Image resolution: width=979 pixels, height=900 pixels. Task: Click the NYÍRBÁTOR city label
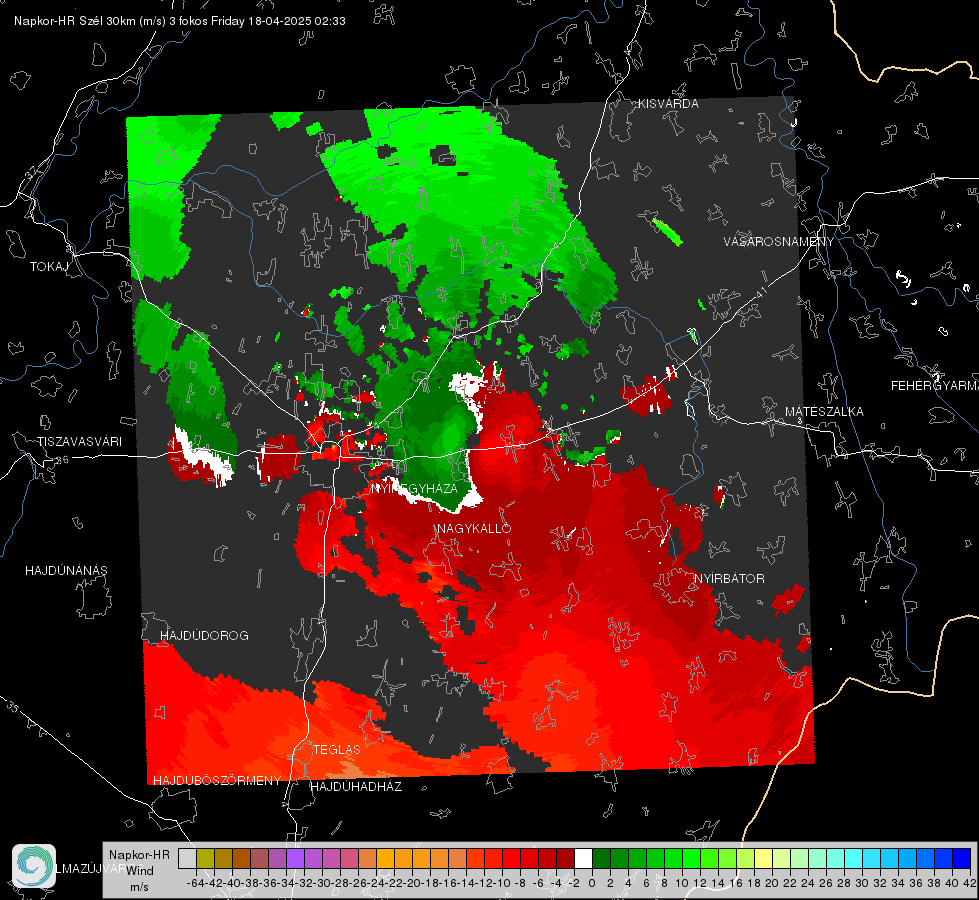[729, 579]
